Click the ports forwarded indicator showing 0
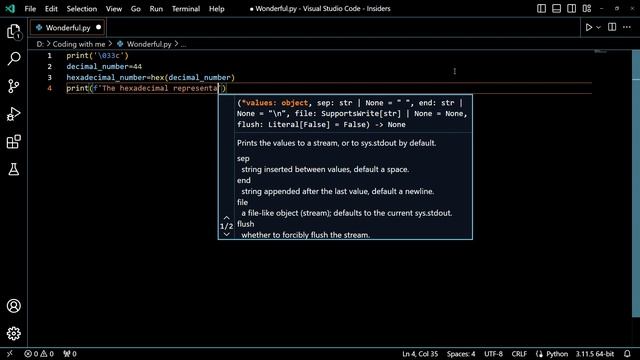 coord(70,354)
